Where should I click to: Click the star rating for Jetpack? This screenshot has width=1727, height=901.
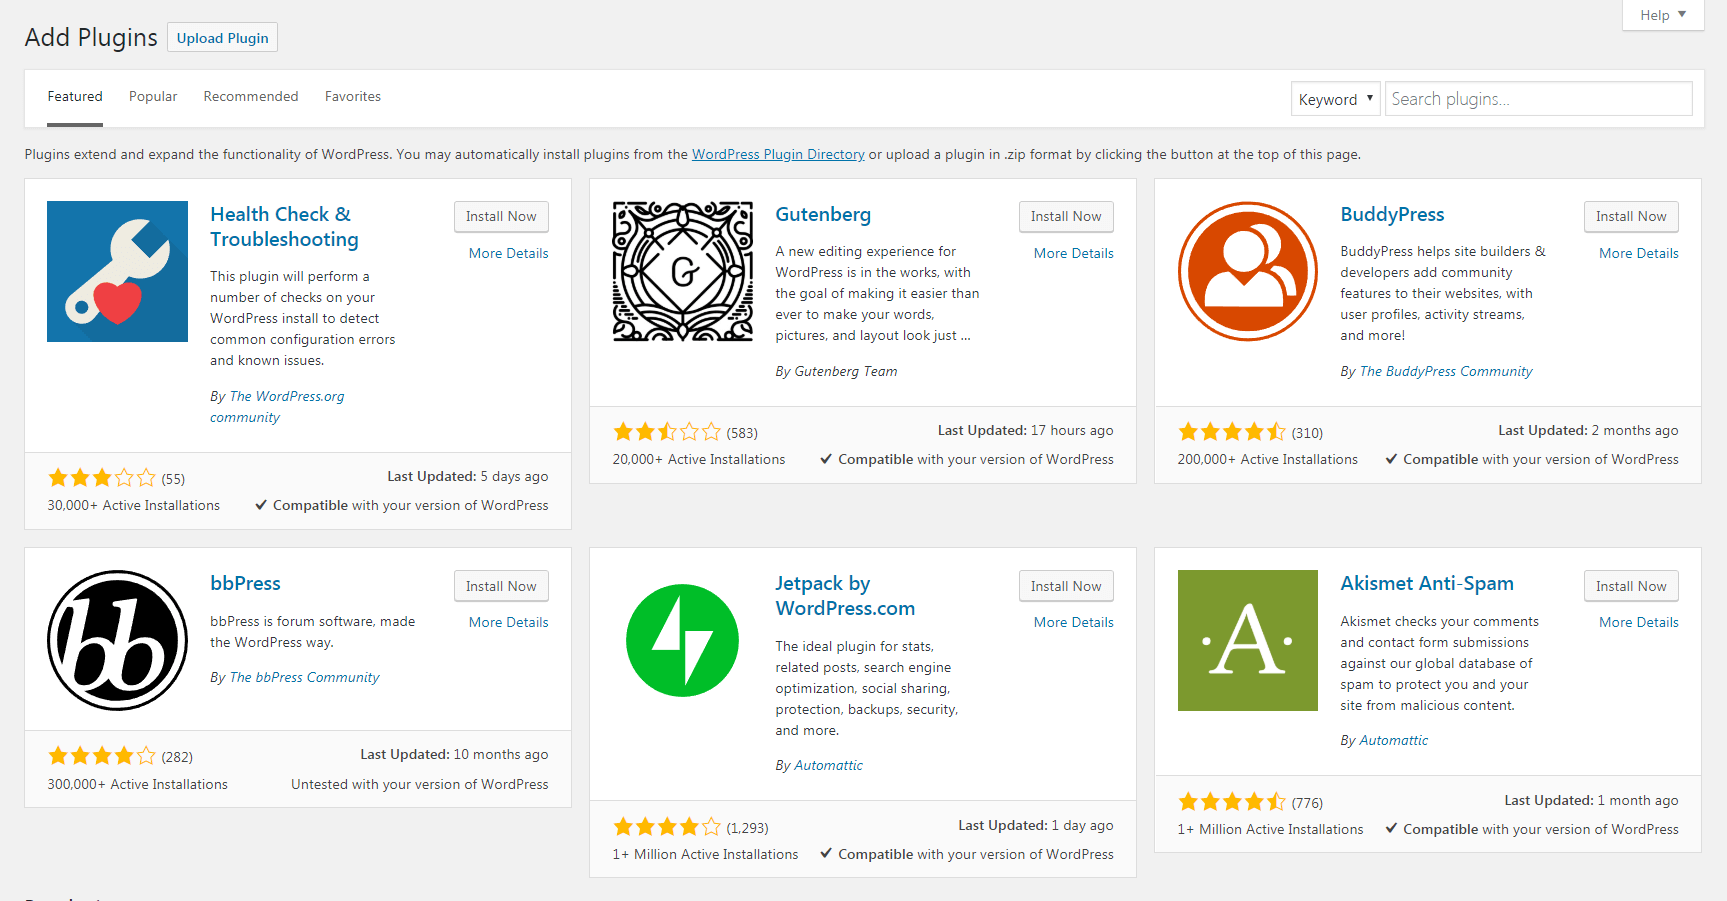pos(666,827)
